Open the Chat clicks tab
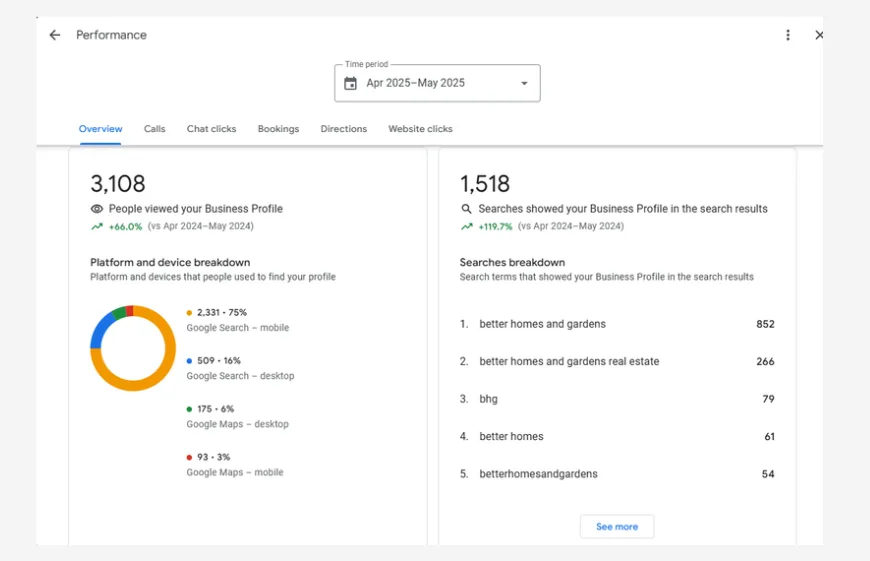870x561 pixels. pos(211,129)
